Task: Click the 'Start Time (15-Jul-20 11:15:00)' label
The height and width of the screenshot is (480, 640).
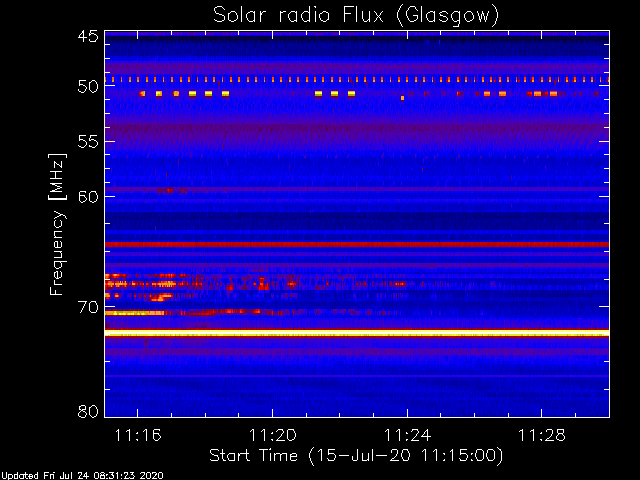Action: point(356,456)
